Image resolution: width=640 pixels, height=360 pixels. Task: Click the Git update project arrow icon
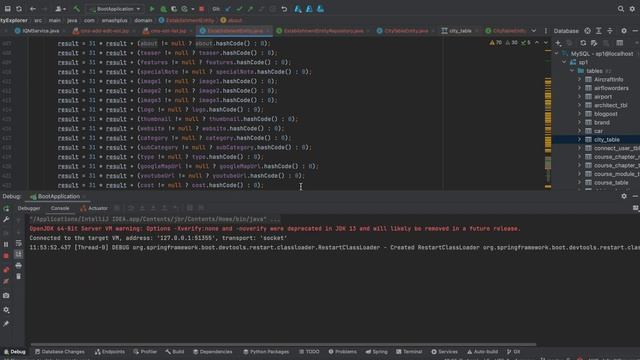click(x=228, y=9)
